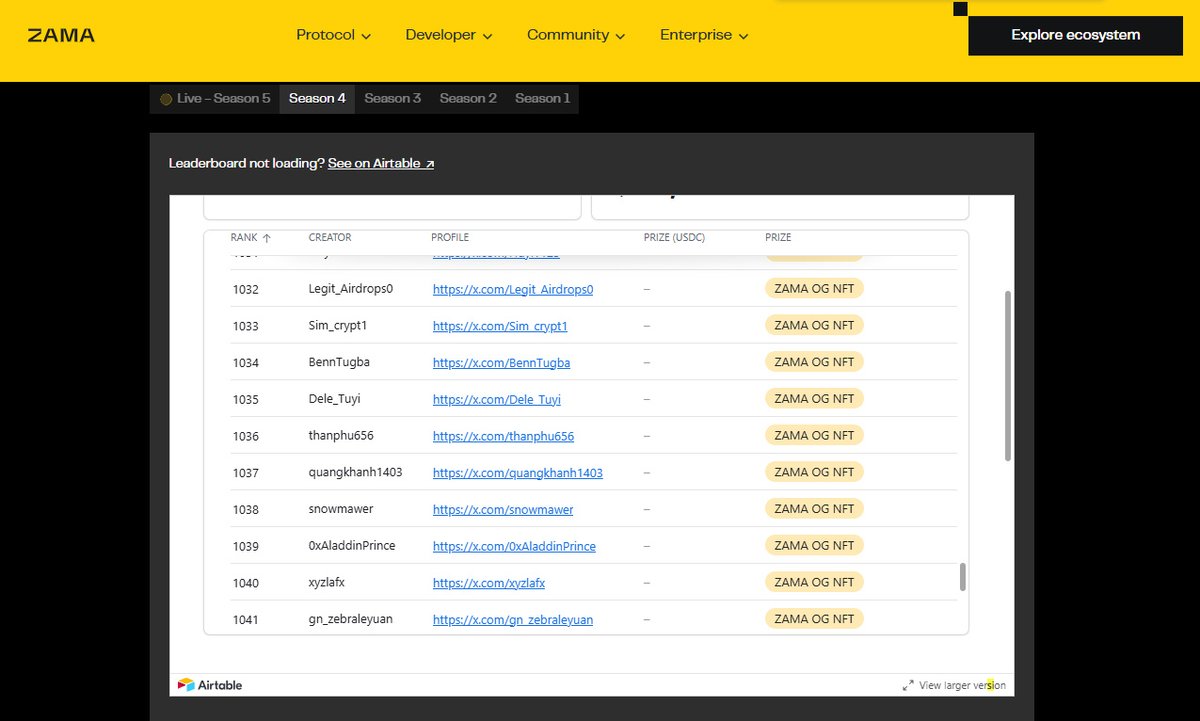Open the x.com/0xAladdinPrince profile link
1200x721 pixels.
514,546
